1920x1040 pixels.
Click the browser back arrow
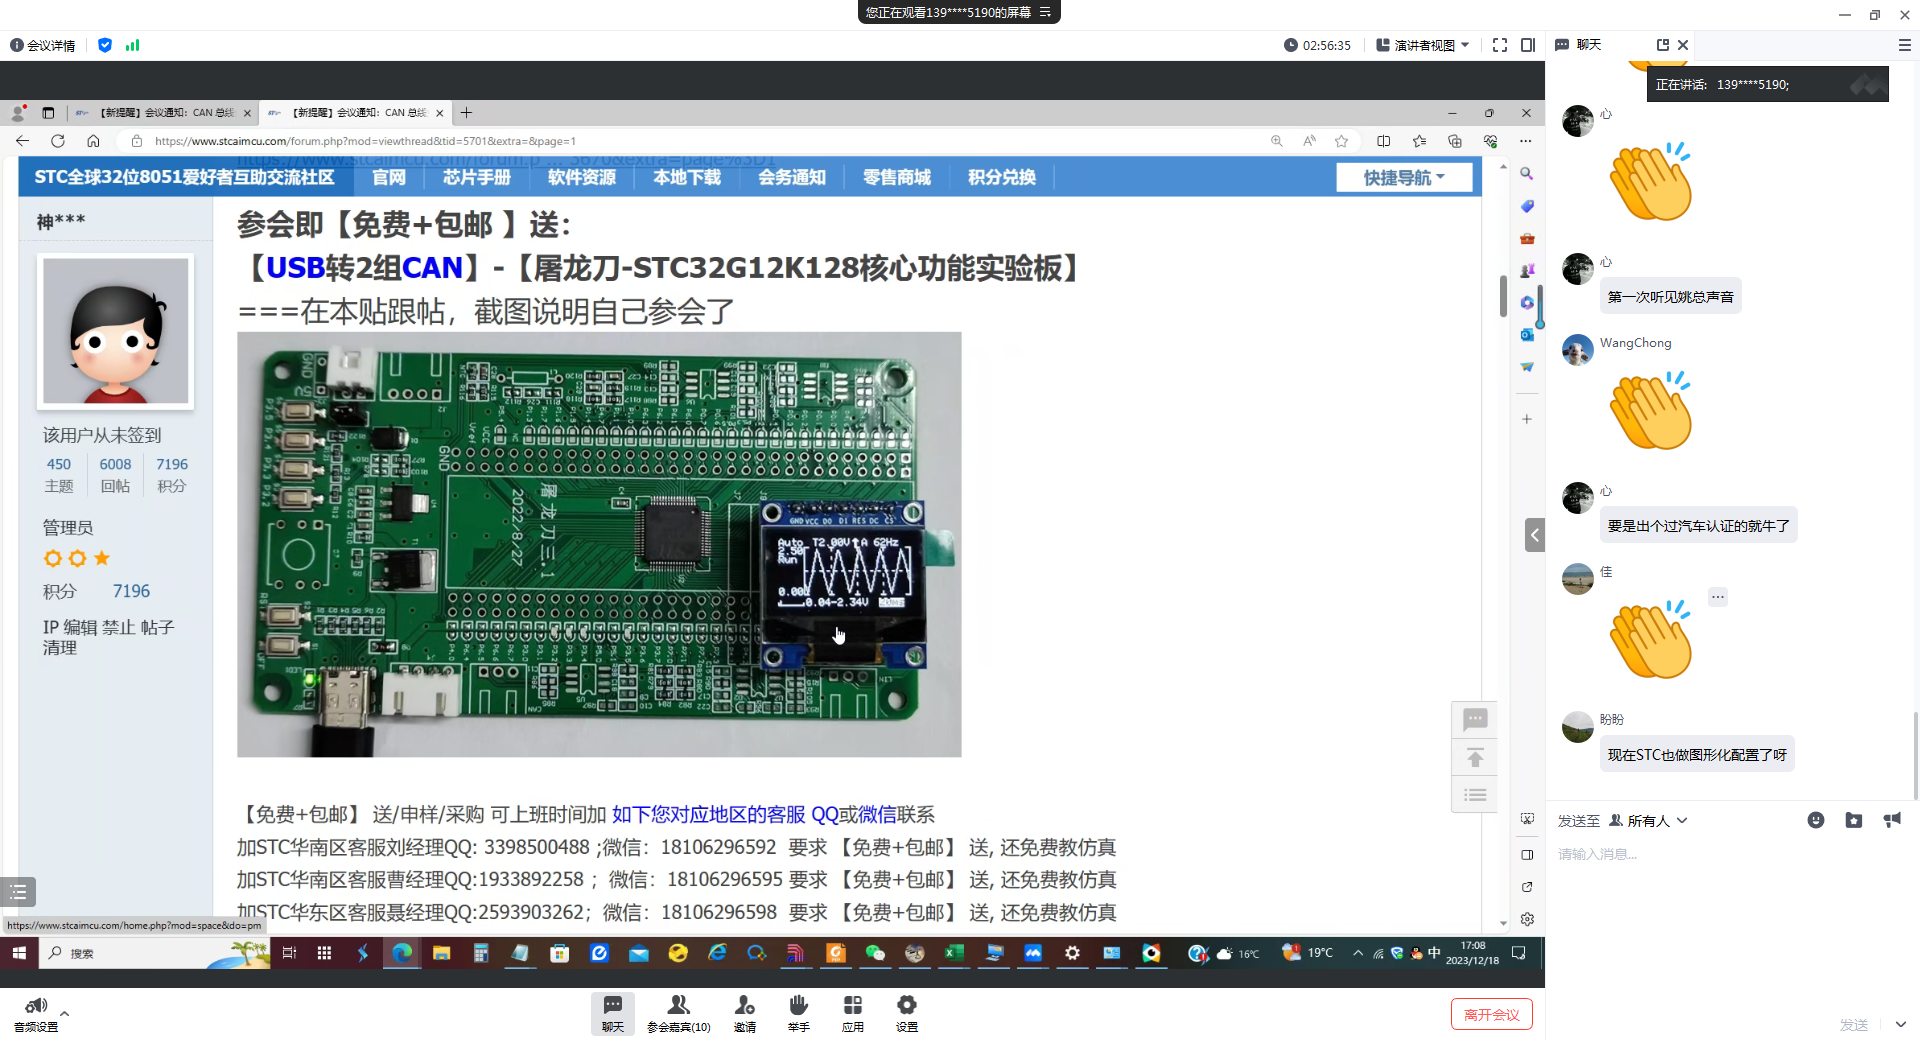pos(22,141)
